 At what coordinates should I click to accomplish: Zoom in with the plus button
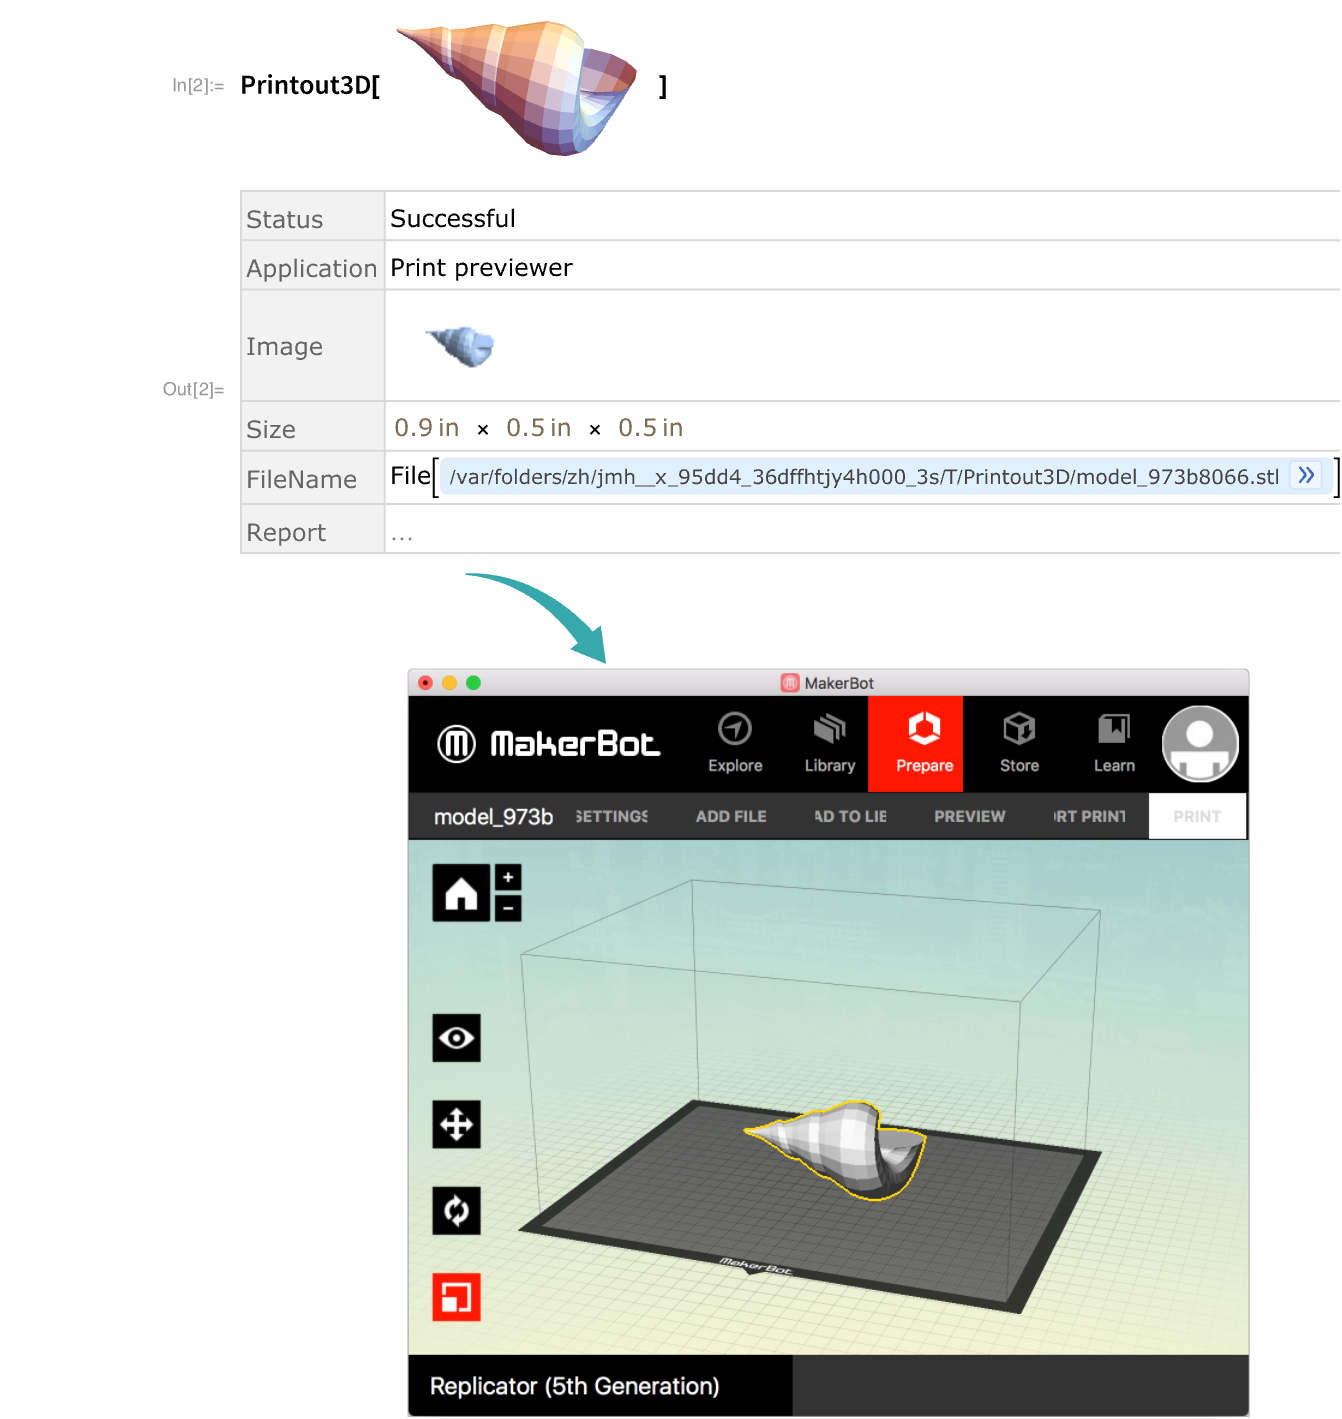[508, 877]
